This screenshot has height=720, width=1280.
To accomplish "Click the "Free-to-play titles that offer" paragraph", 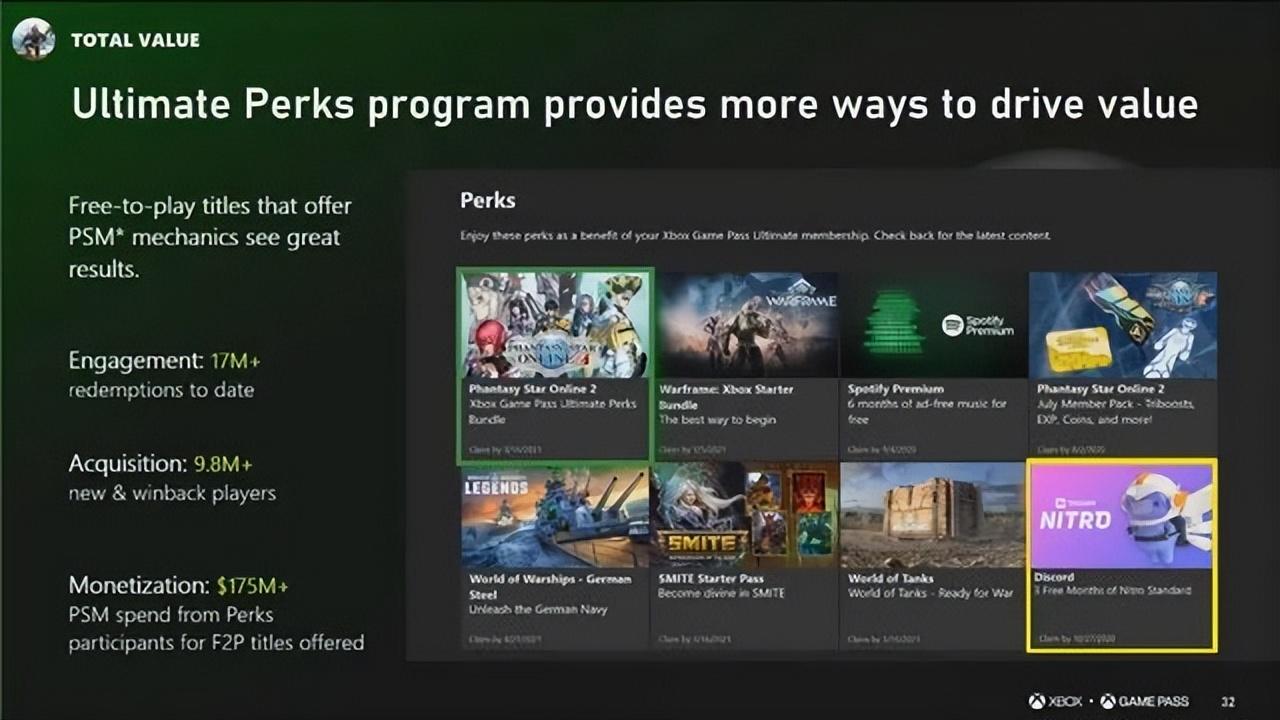I will [x=210, y=237].
